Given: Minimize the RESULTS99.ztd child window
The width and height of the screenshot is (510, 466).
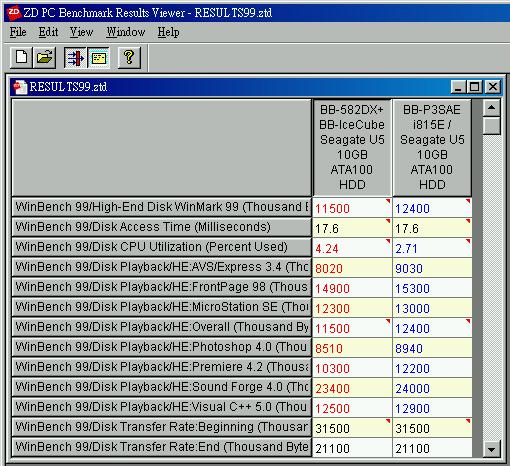Looking at the screenshot, I should click(x=458, y=87).
